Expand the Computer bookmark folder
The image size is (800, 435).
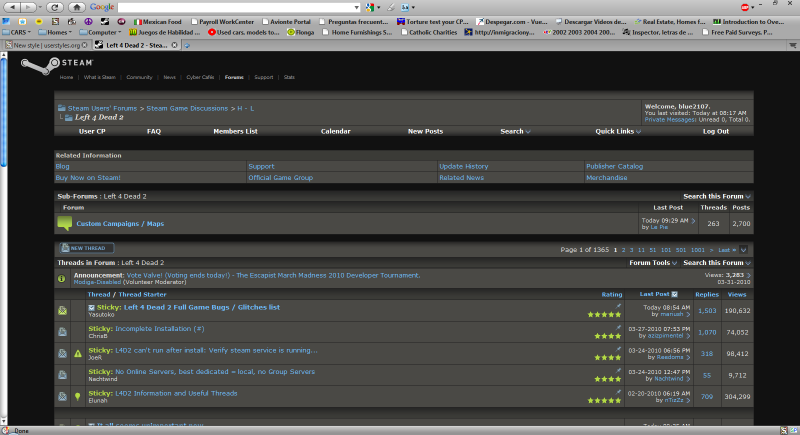[101, 32]
